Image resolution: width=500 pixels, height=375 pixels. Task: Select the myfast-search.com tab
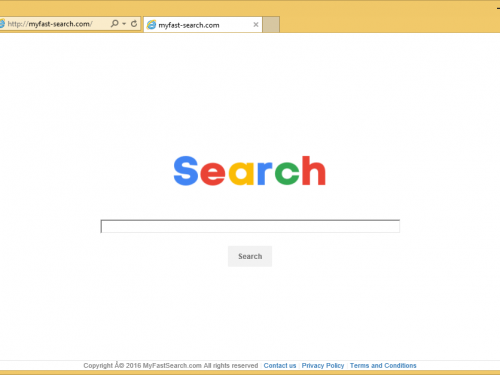203,25
